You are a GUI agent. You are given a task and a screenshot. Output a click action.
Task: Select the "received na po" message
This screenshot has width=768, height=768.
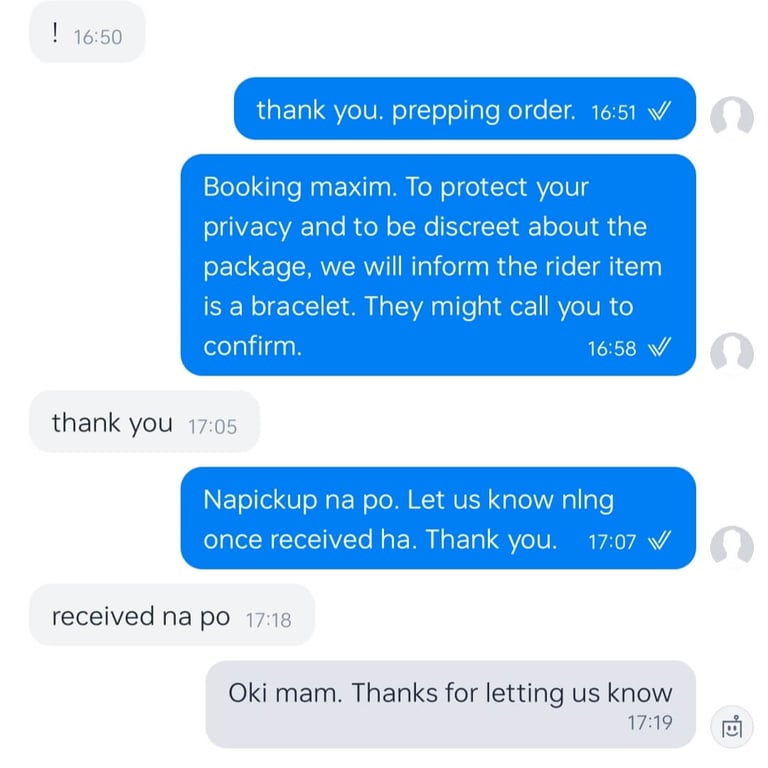[x=172, y=615]
